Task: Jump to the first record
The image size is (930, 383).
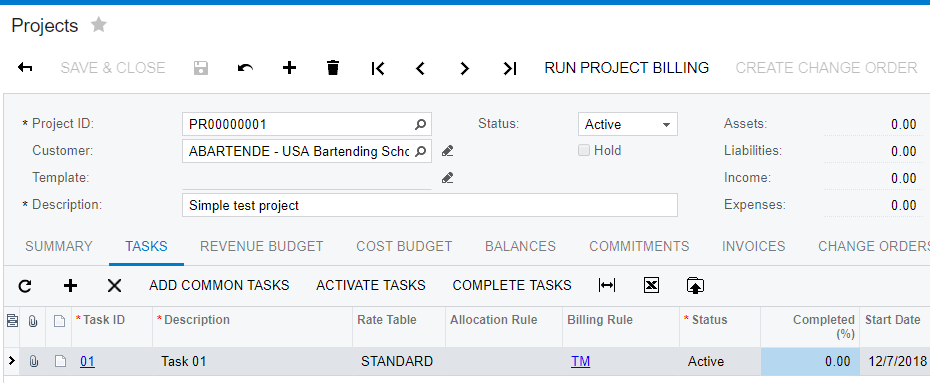Action: click(x=377, y=68)
